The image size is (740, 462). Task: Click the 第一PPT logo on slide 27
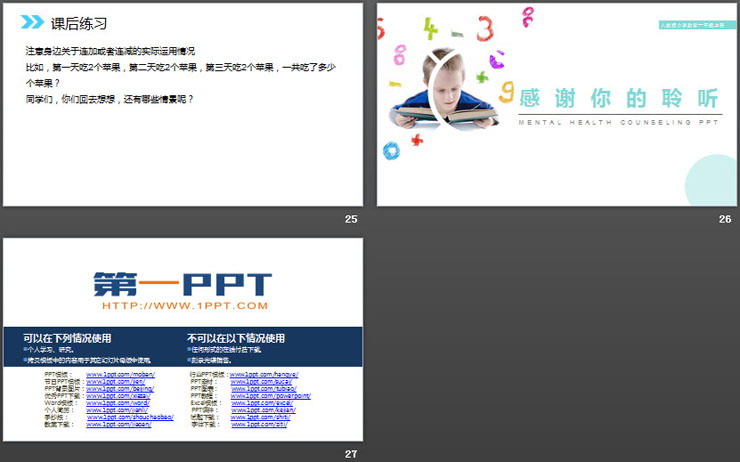tap(183, 285)
